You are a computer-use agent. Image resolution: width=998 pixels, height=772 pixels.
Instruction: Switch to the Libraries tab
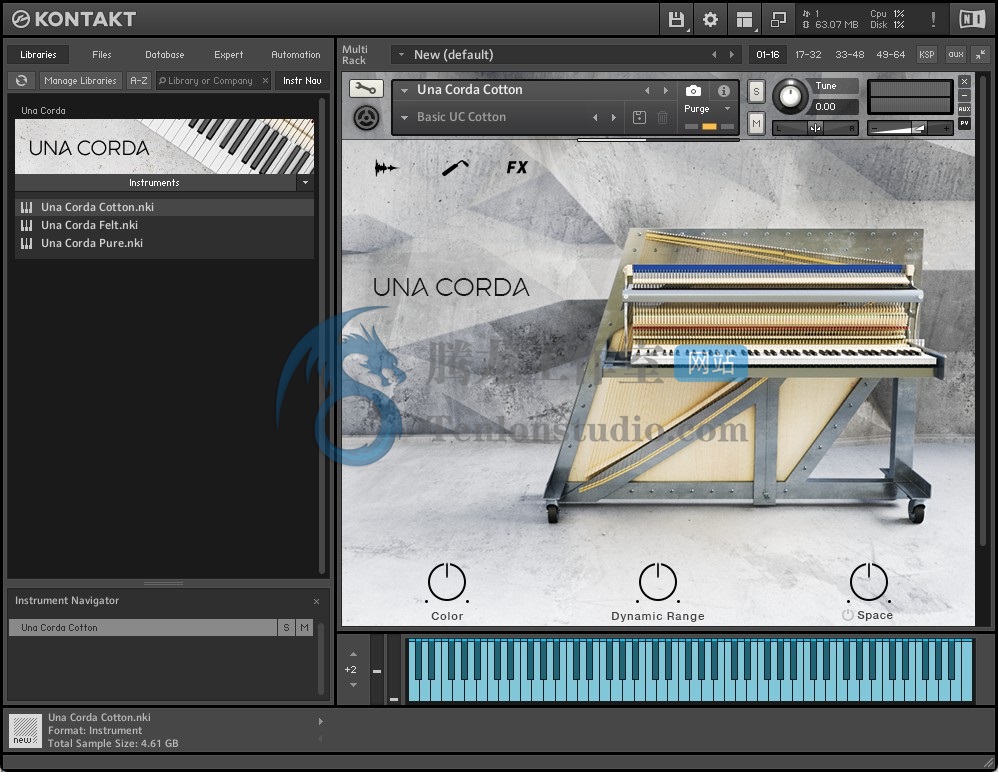coord(38,55)
